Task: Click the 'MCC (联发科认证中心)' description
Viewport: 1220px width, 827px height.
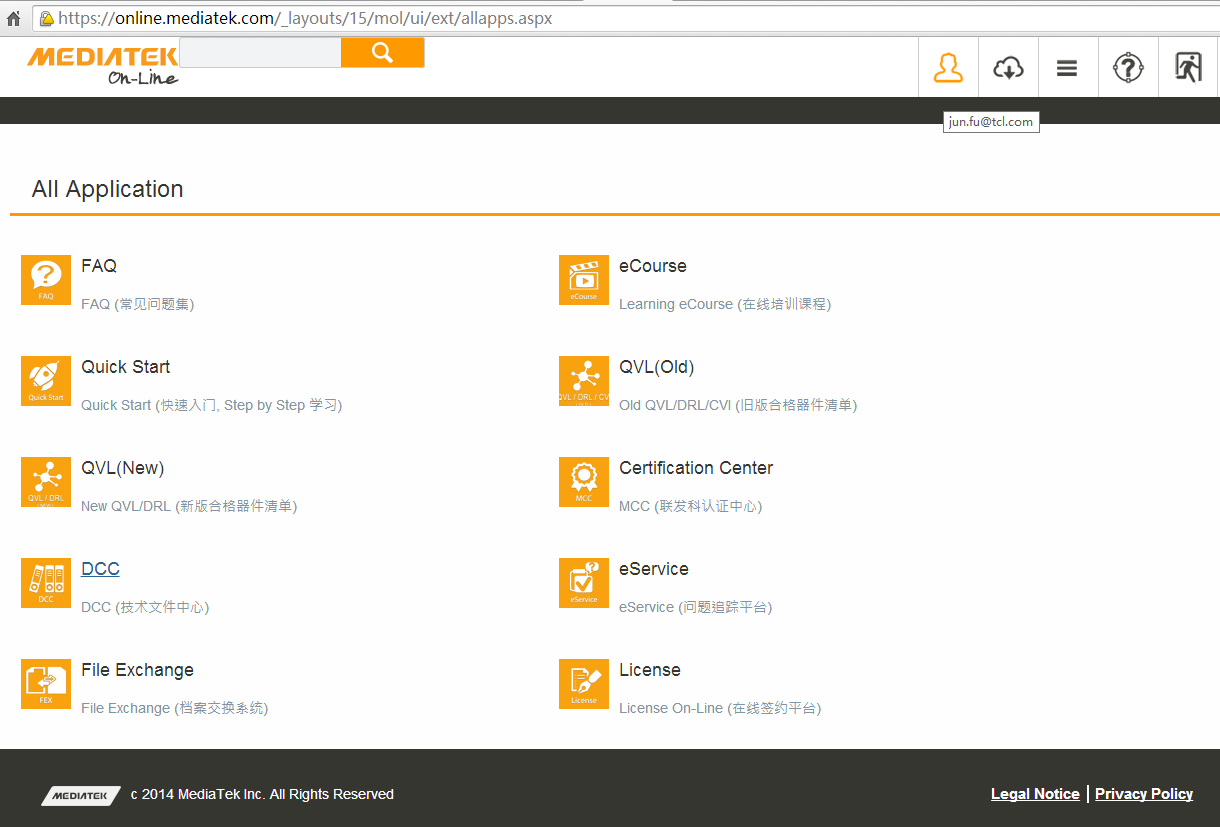Action: click(x=691, y=506)
